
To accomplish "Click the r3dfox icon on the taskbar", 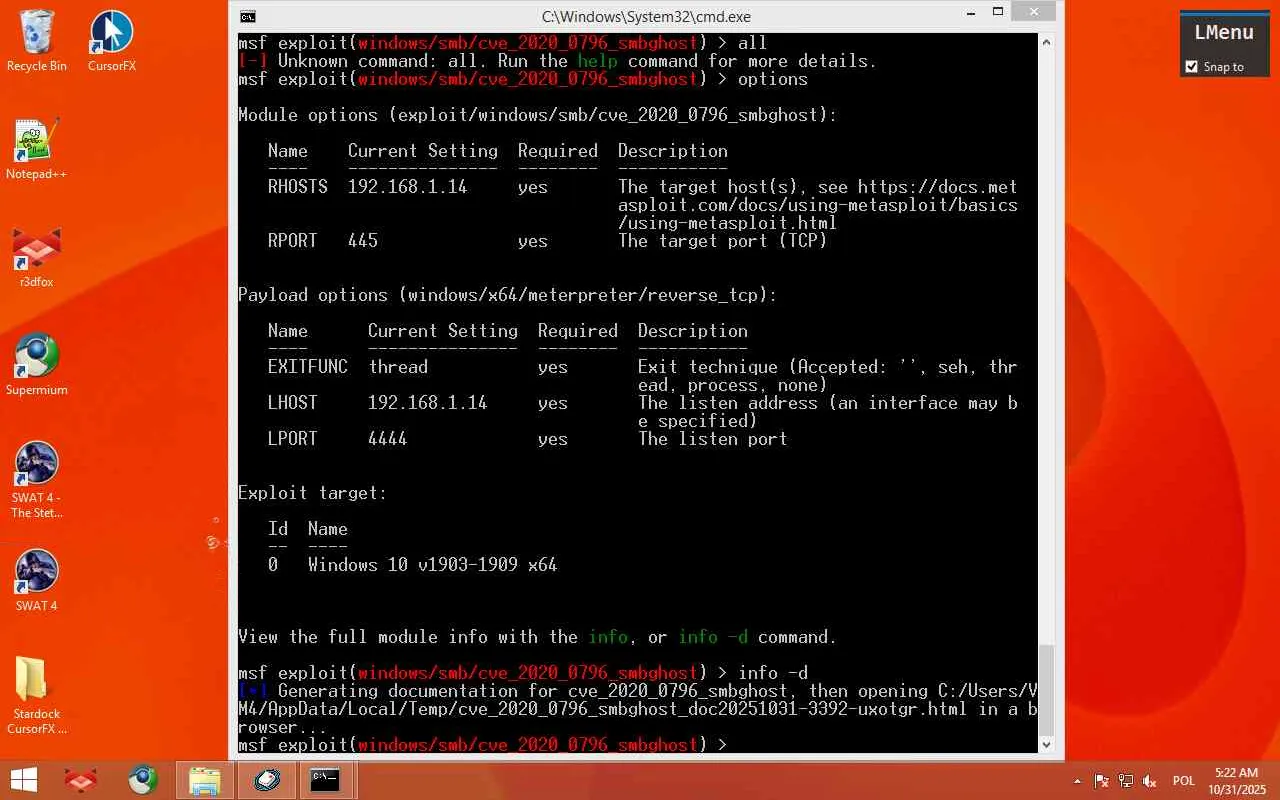I will click(x=81, y=780).
